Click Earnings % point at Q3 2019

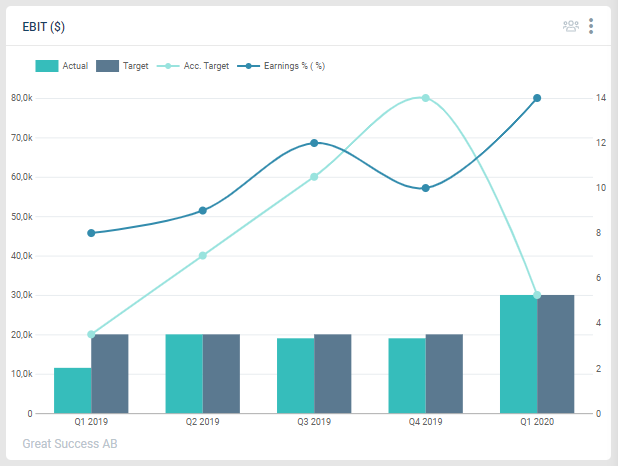click(x=314, y=143)
